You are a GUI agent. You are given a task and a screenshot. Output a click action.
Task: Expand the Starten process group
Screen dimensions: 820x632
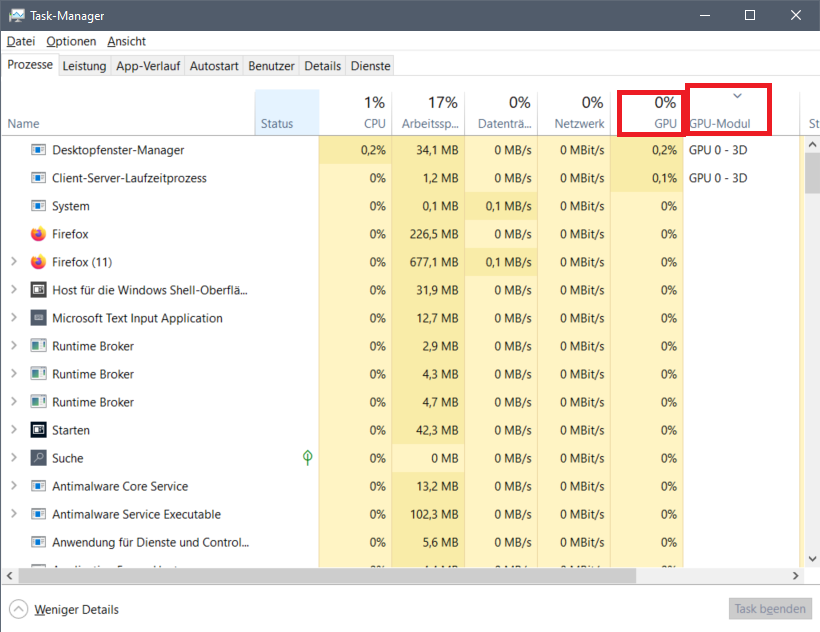click(14, 430)
